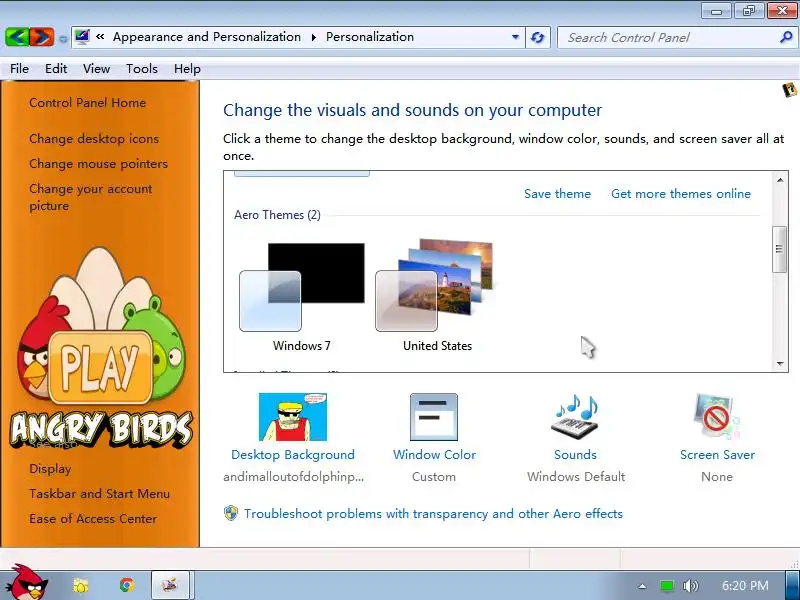Click the Window Color icon

[x=434, y=417]
